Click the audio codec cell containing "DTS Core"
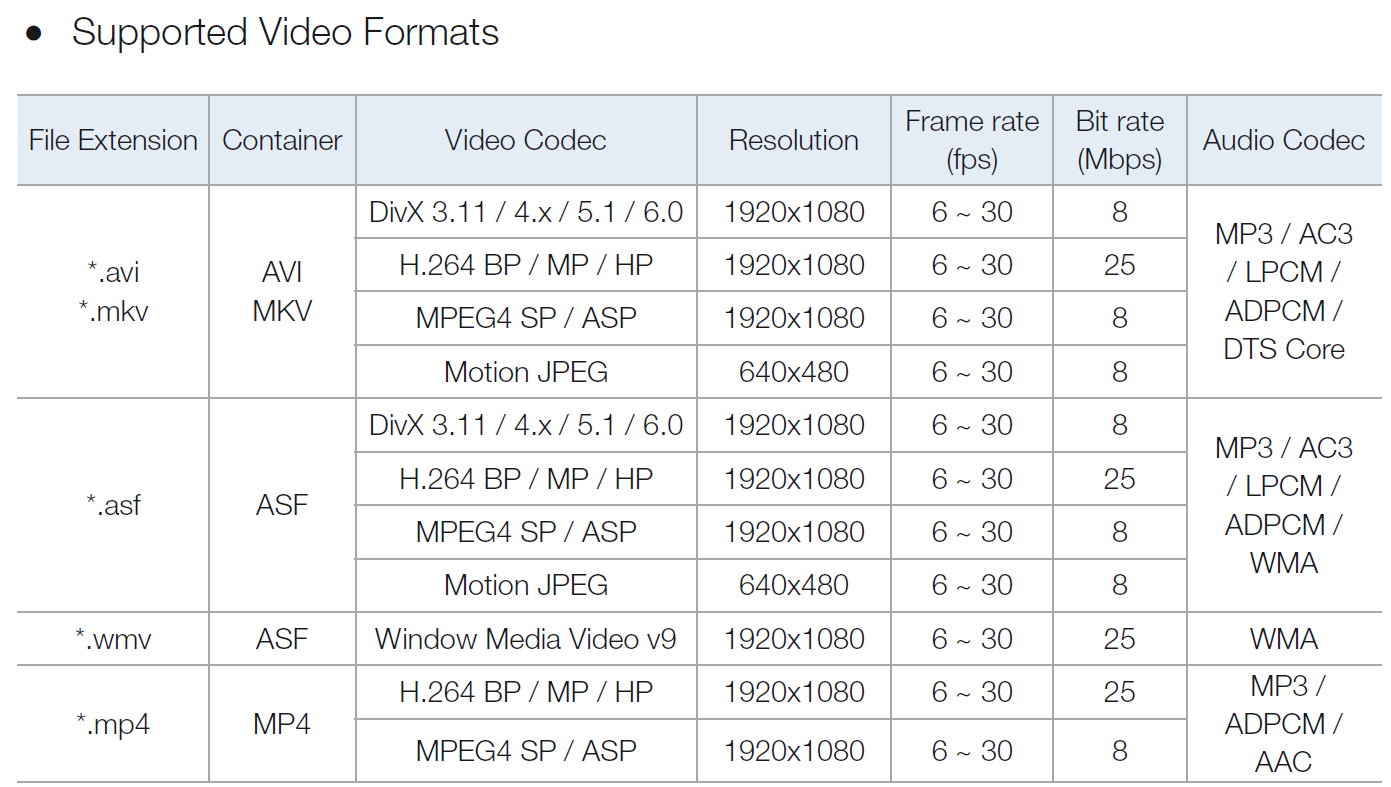Screen dimensions: 1391x787 tap(1284, 291)
